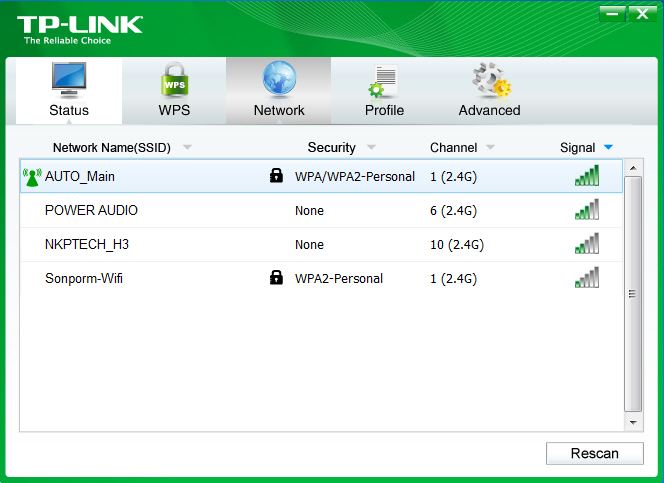Viewport: 664px width, 483px height.
Task: Click Sonporm-Wifi signal strength bars
Action: 587,277
